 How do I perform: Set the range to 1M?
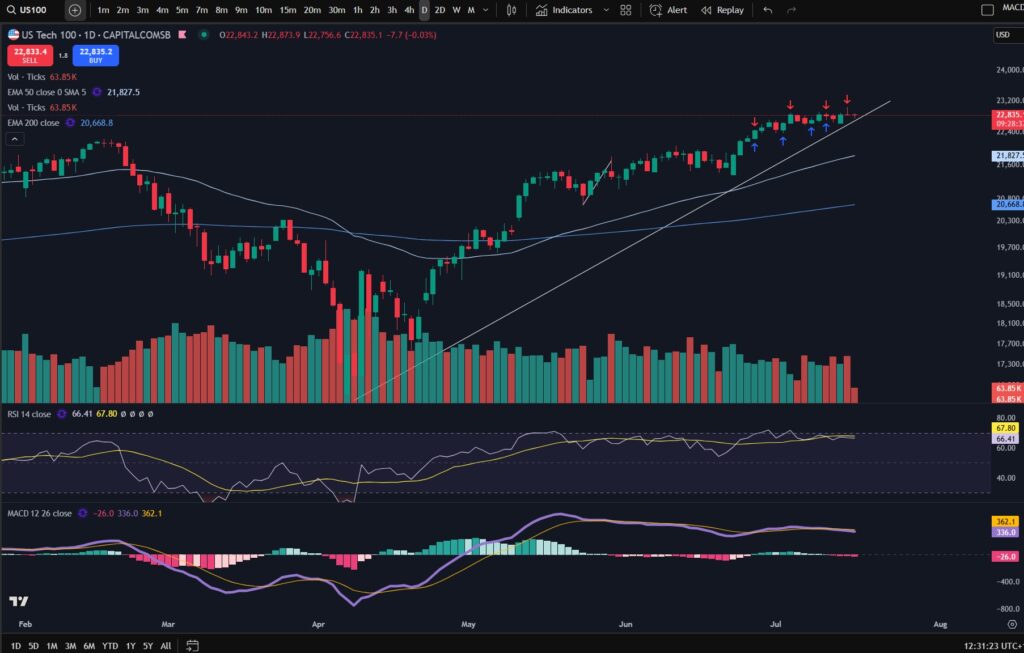[x=52, y=646]
